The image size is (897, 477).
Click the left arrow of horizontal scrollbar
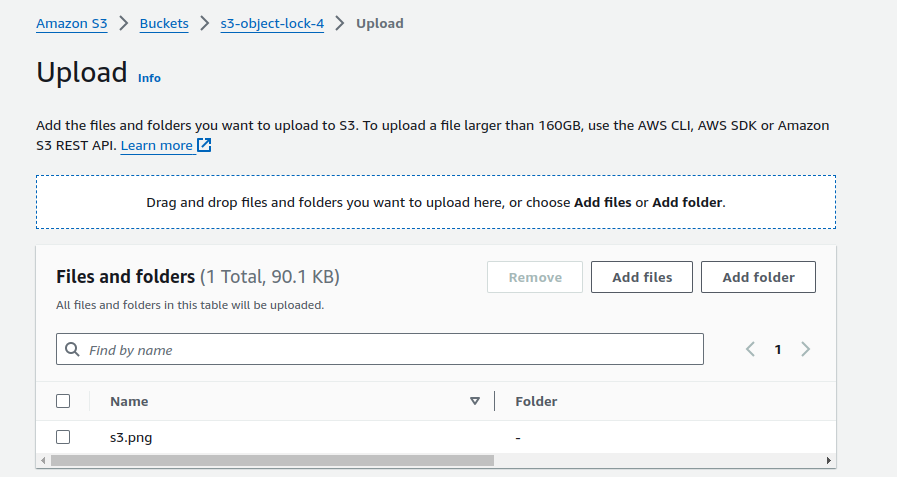click(x=42, y=461)
